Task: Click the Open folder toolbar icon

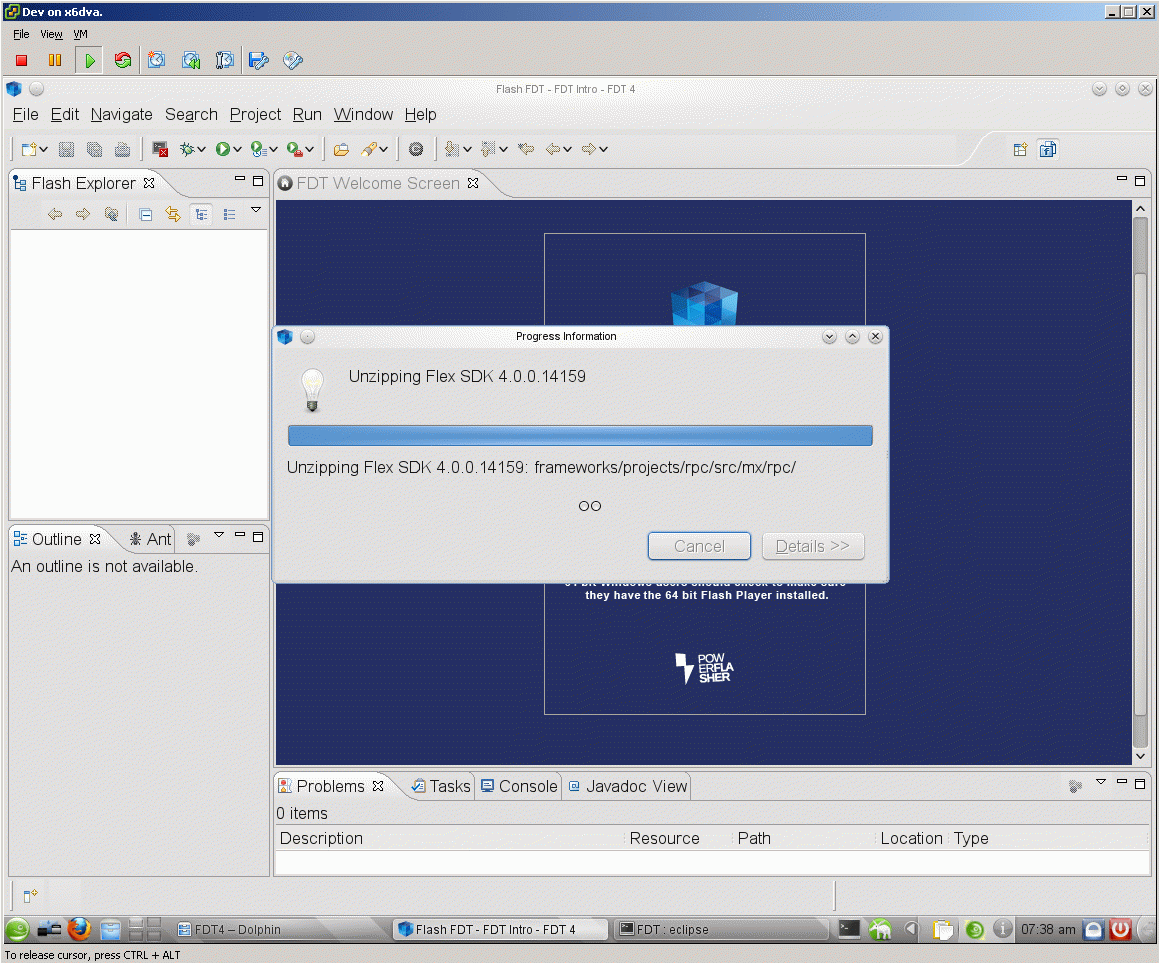Action: coord(341,149)
